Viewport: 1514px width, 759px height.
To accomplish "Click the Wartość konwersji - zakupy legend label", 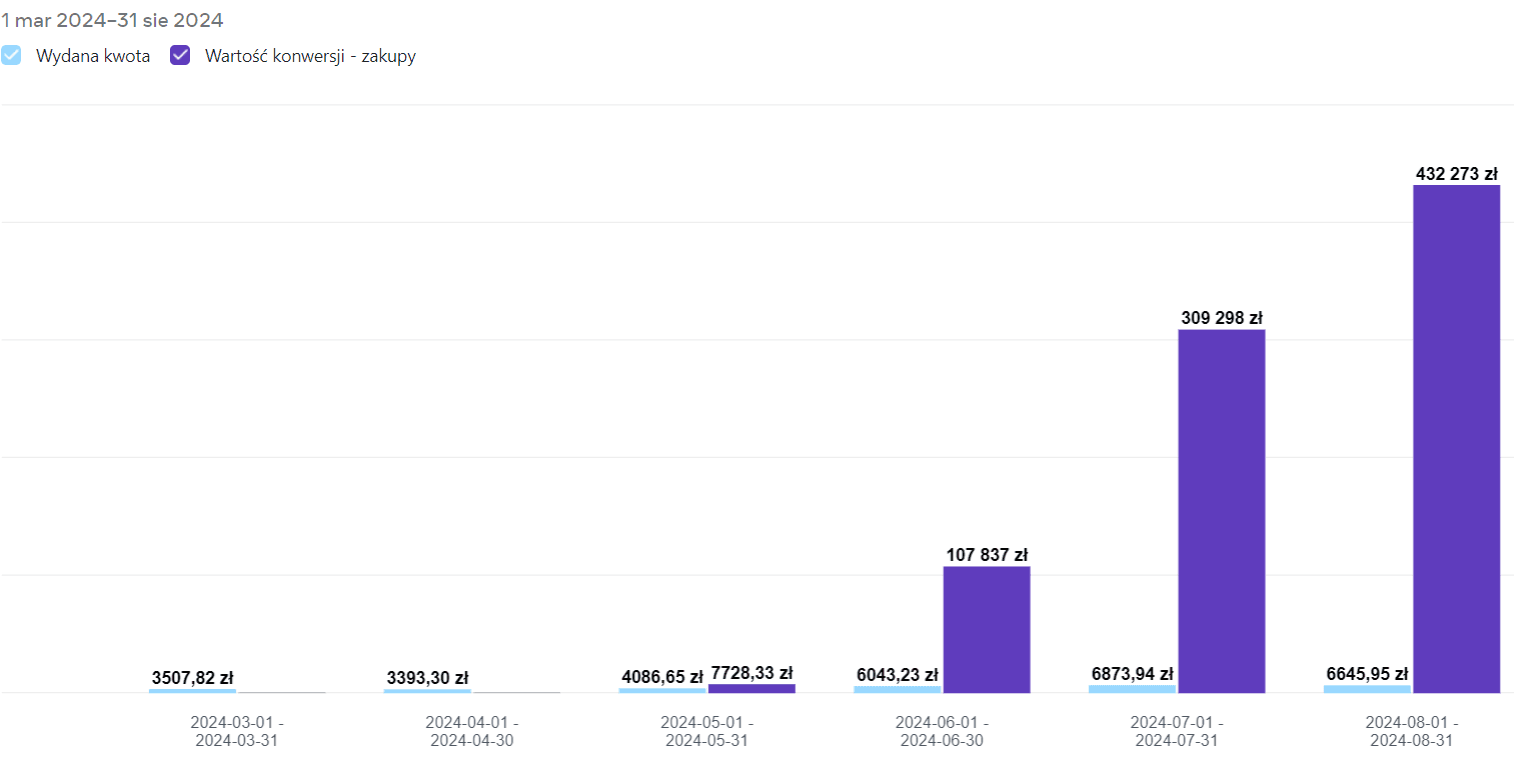I will [310, 56].
